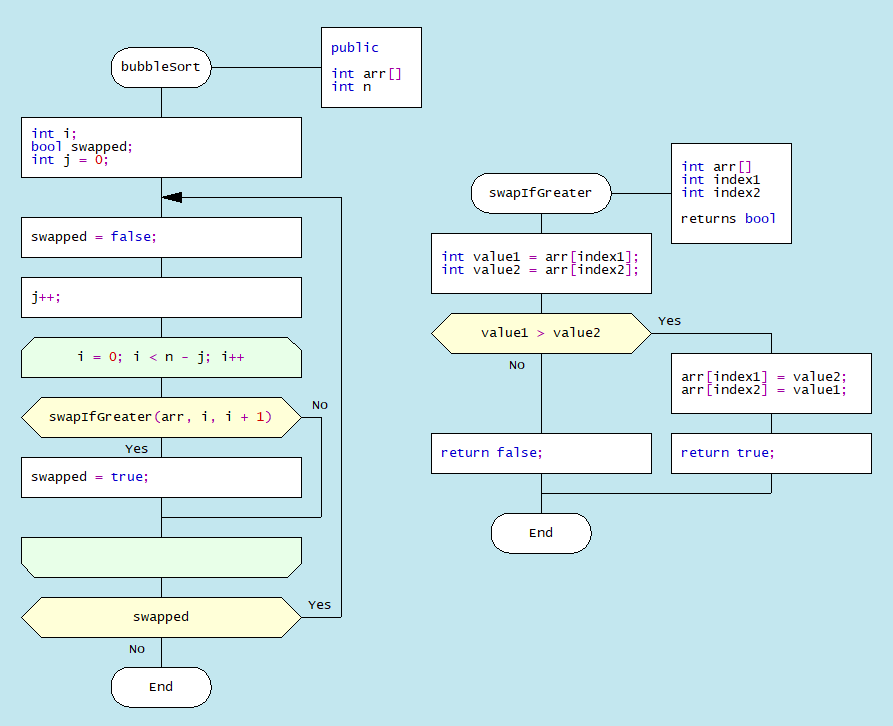This screenshot has height=726, width=893.
Task: Click the 'j++;' action block
Action: click(161, 297)
